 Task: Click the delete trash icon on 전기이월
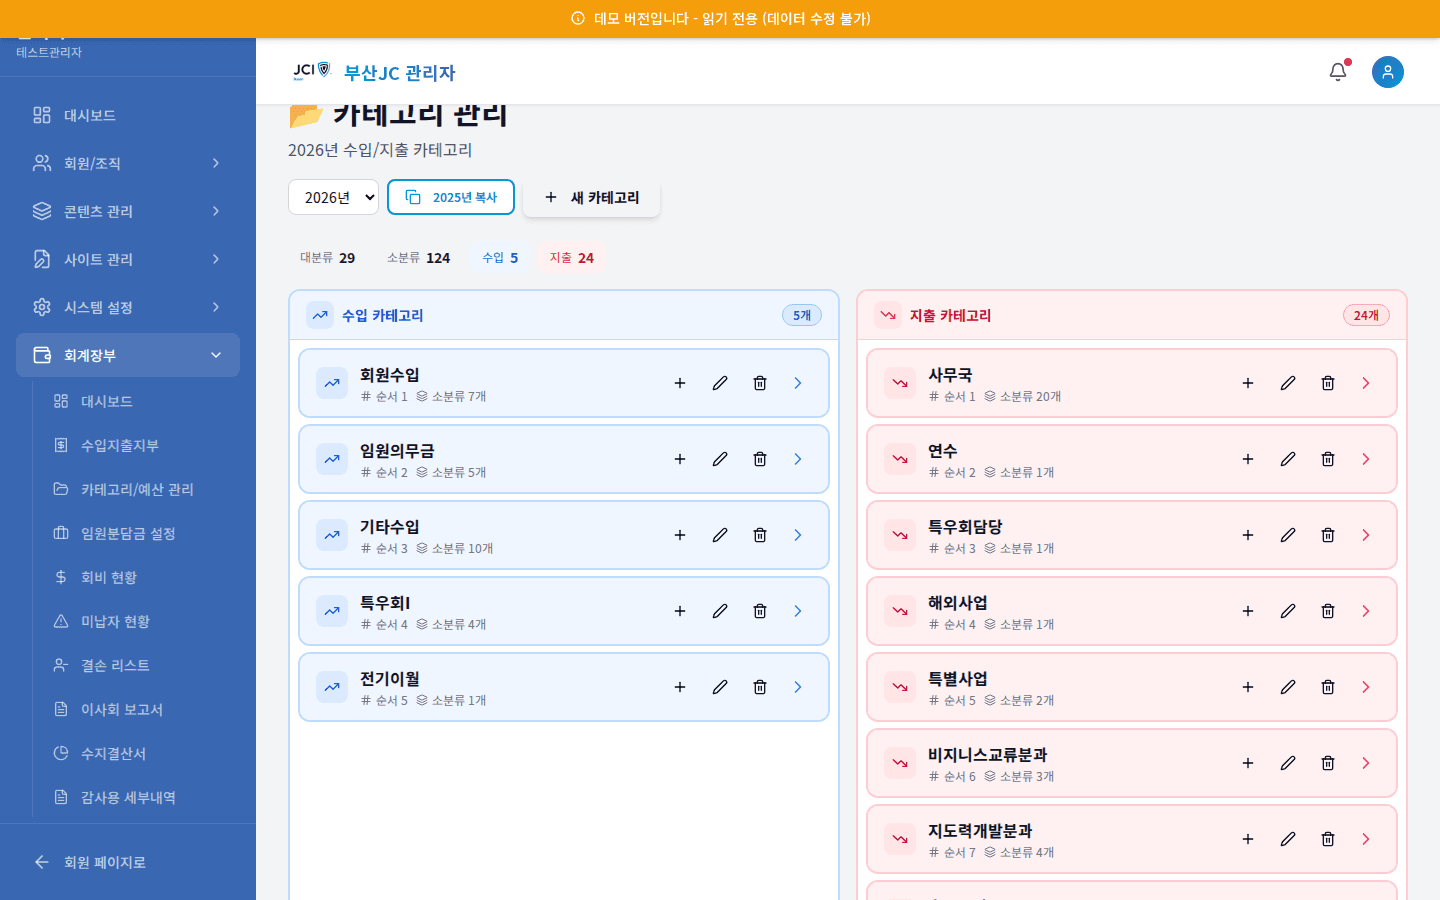760,687
